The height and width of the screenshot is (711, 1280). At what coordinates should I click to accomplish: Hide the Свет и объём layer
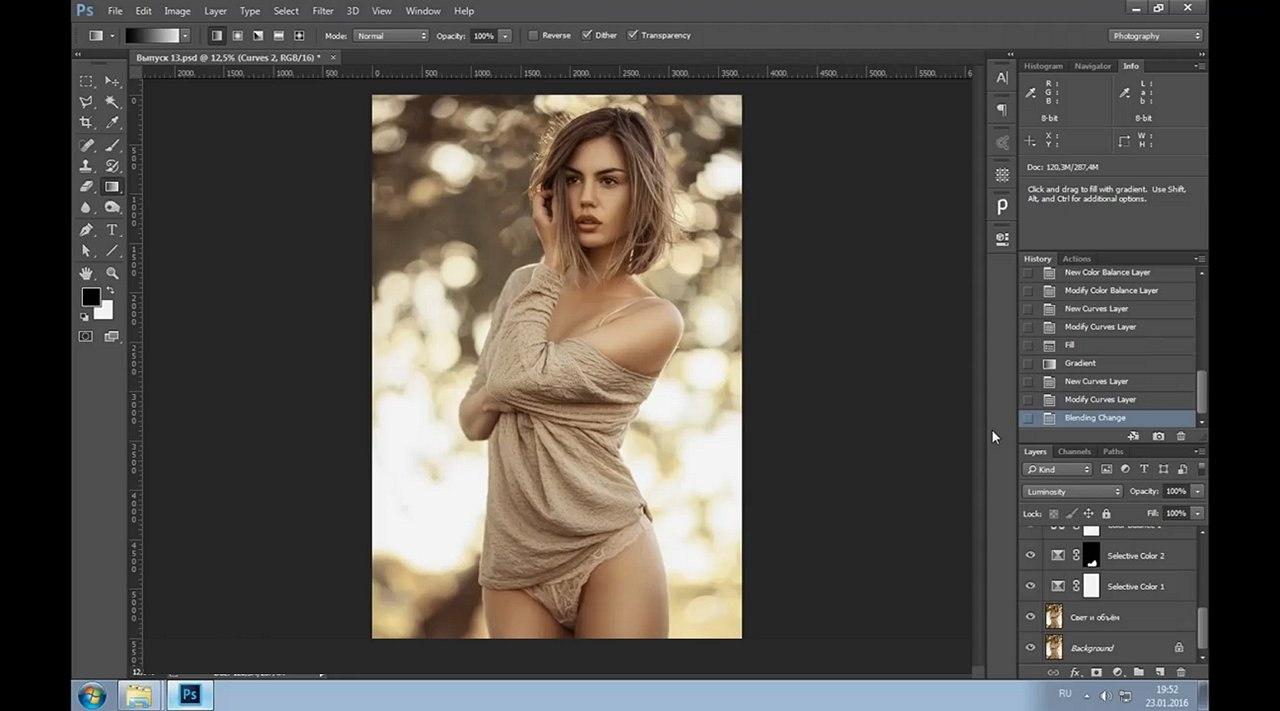click(1030, 617)
